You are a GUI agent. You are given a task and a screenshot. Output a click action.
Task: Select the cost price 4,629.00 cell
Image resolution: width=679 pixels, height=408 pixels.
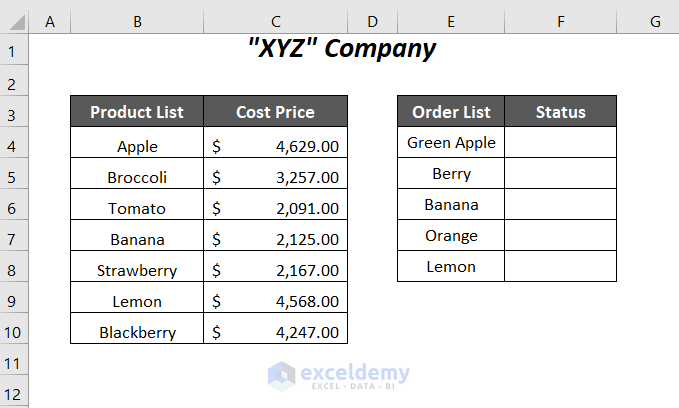point(275,147)
